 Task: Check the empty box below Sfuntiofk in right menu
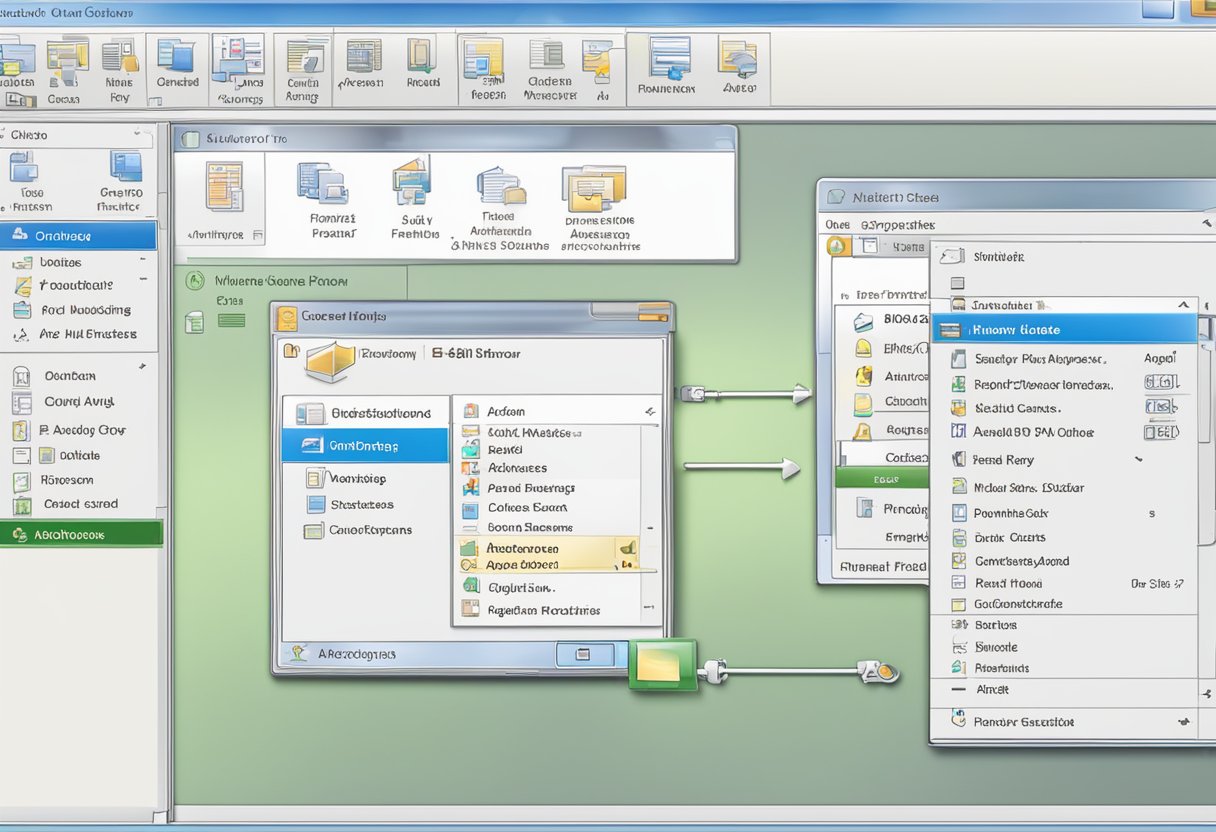pyautogui.click(x=957, y=283)
